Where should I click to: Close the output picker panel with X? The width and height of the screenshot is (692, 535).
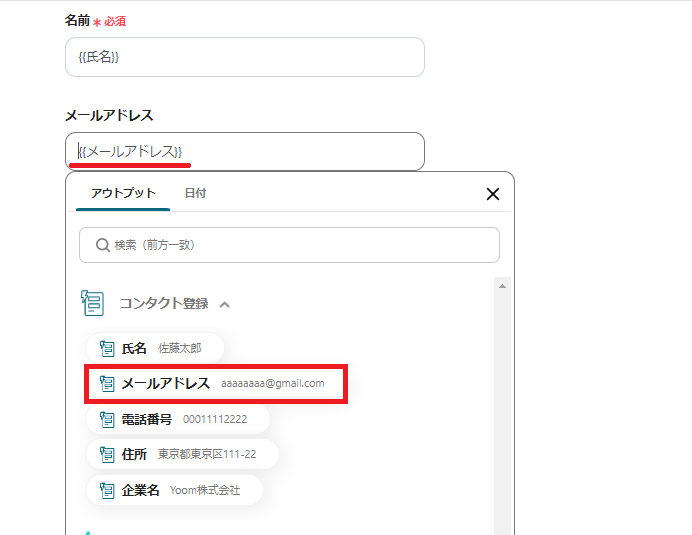[x=493, y=194]
